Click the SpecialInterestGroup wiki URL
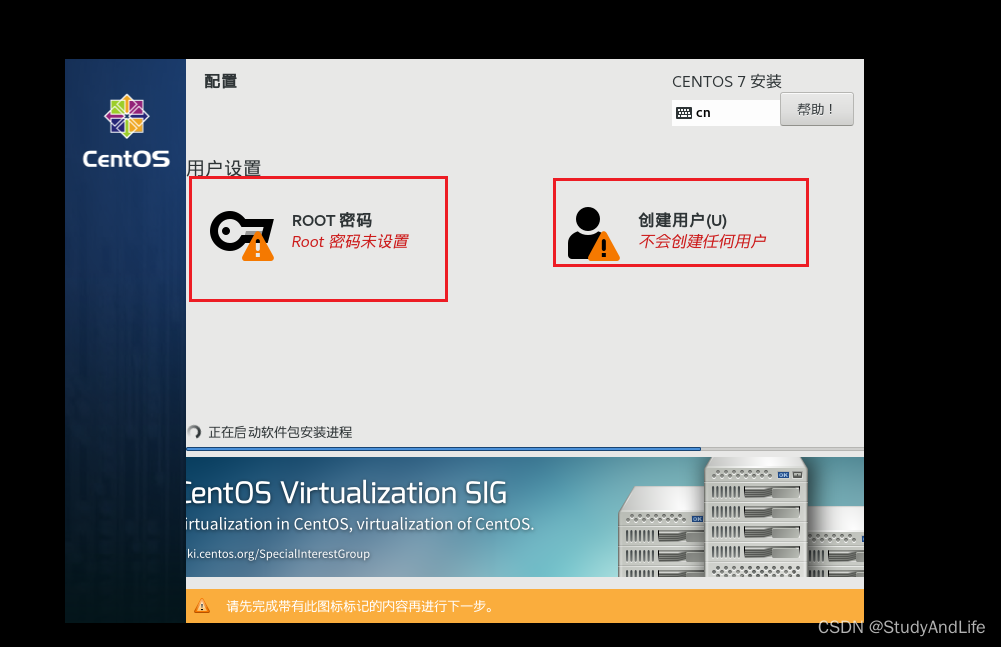1001x647 pixels. [278, 554]
